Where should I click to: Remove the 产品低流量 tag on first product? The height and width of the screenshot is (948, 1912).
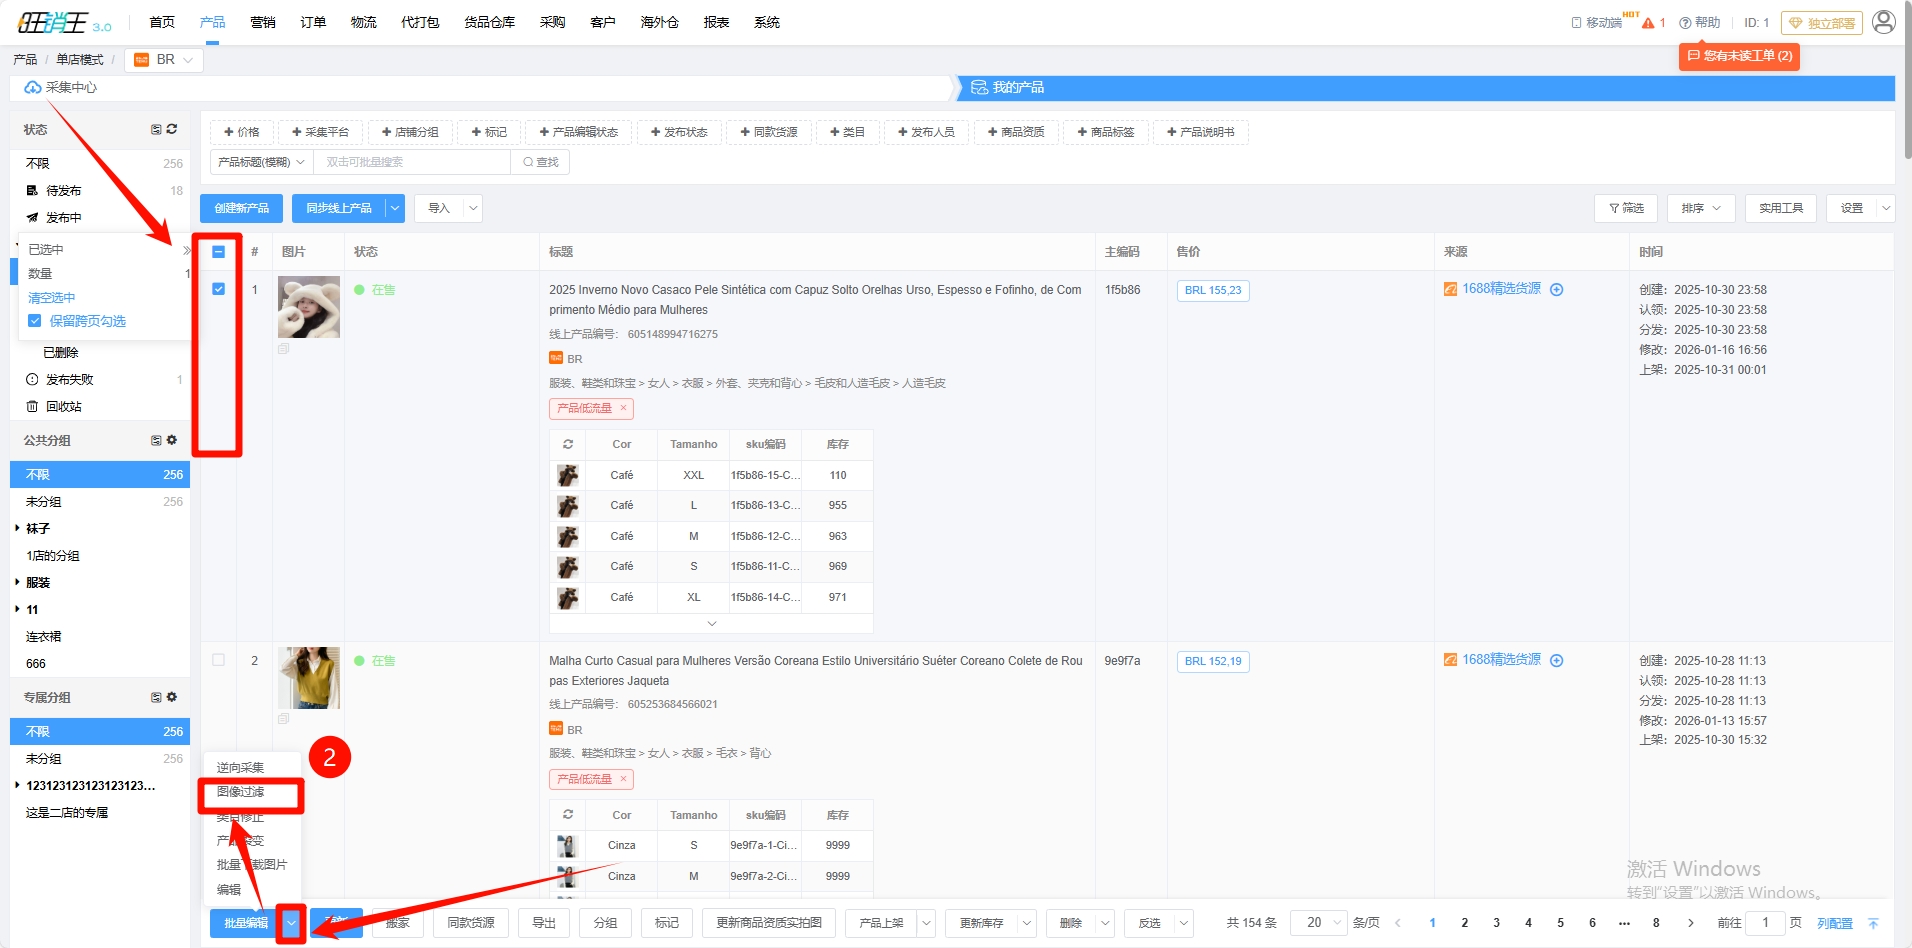623,408
